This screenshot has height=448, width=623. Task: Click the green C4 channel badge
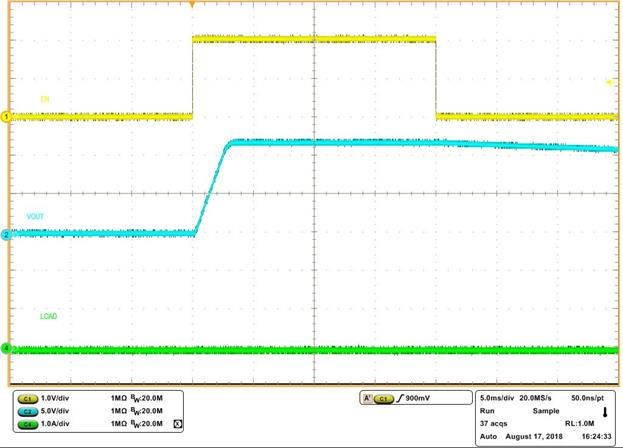coord(26,424)
